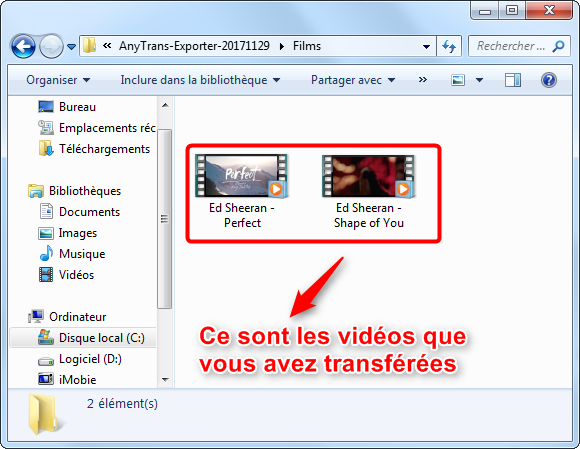Open Vidéos library

pos(77,275)
